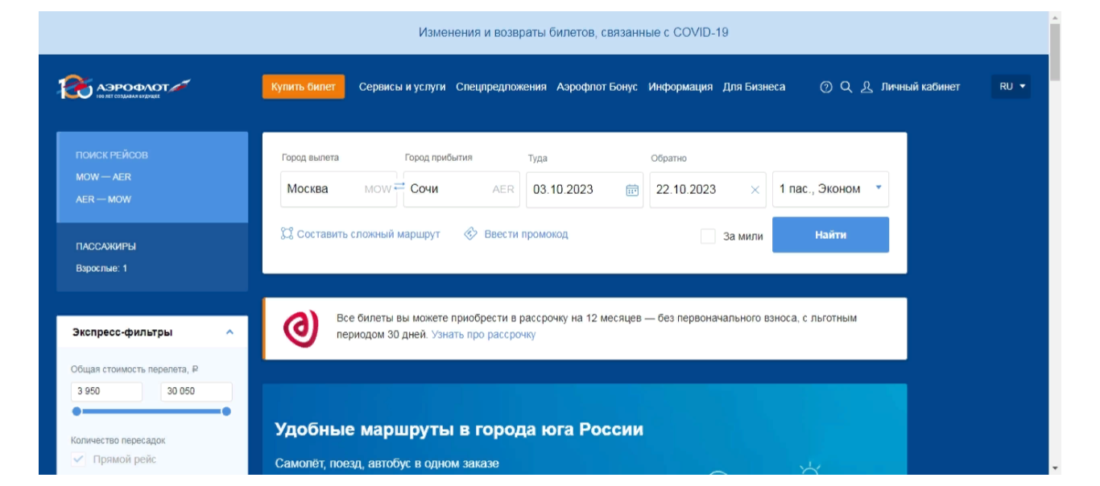This screenshot has width=1100, height=486.
Task: Click the minimum price 3 950 field
Action: (x=107, y=392)
